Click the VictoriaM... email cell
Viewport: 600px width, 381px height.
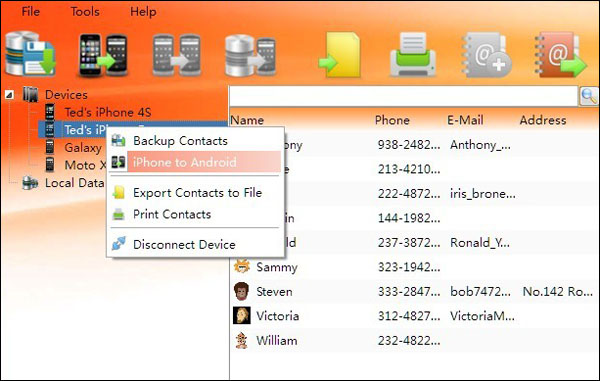(x=482, y=316)
